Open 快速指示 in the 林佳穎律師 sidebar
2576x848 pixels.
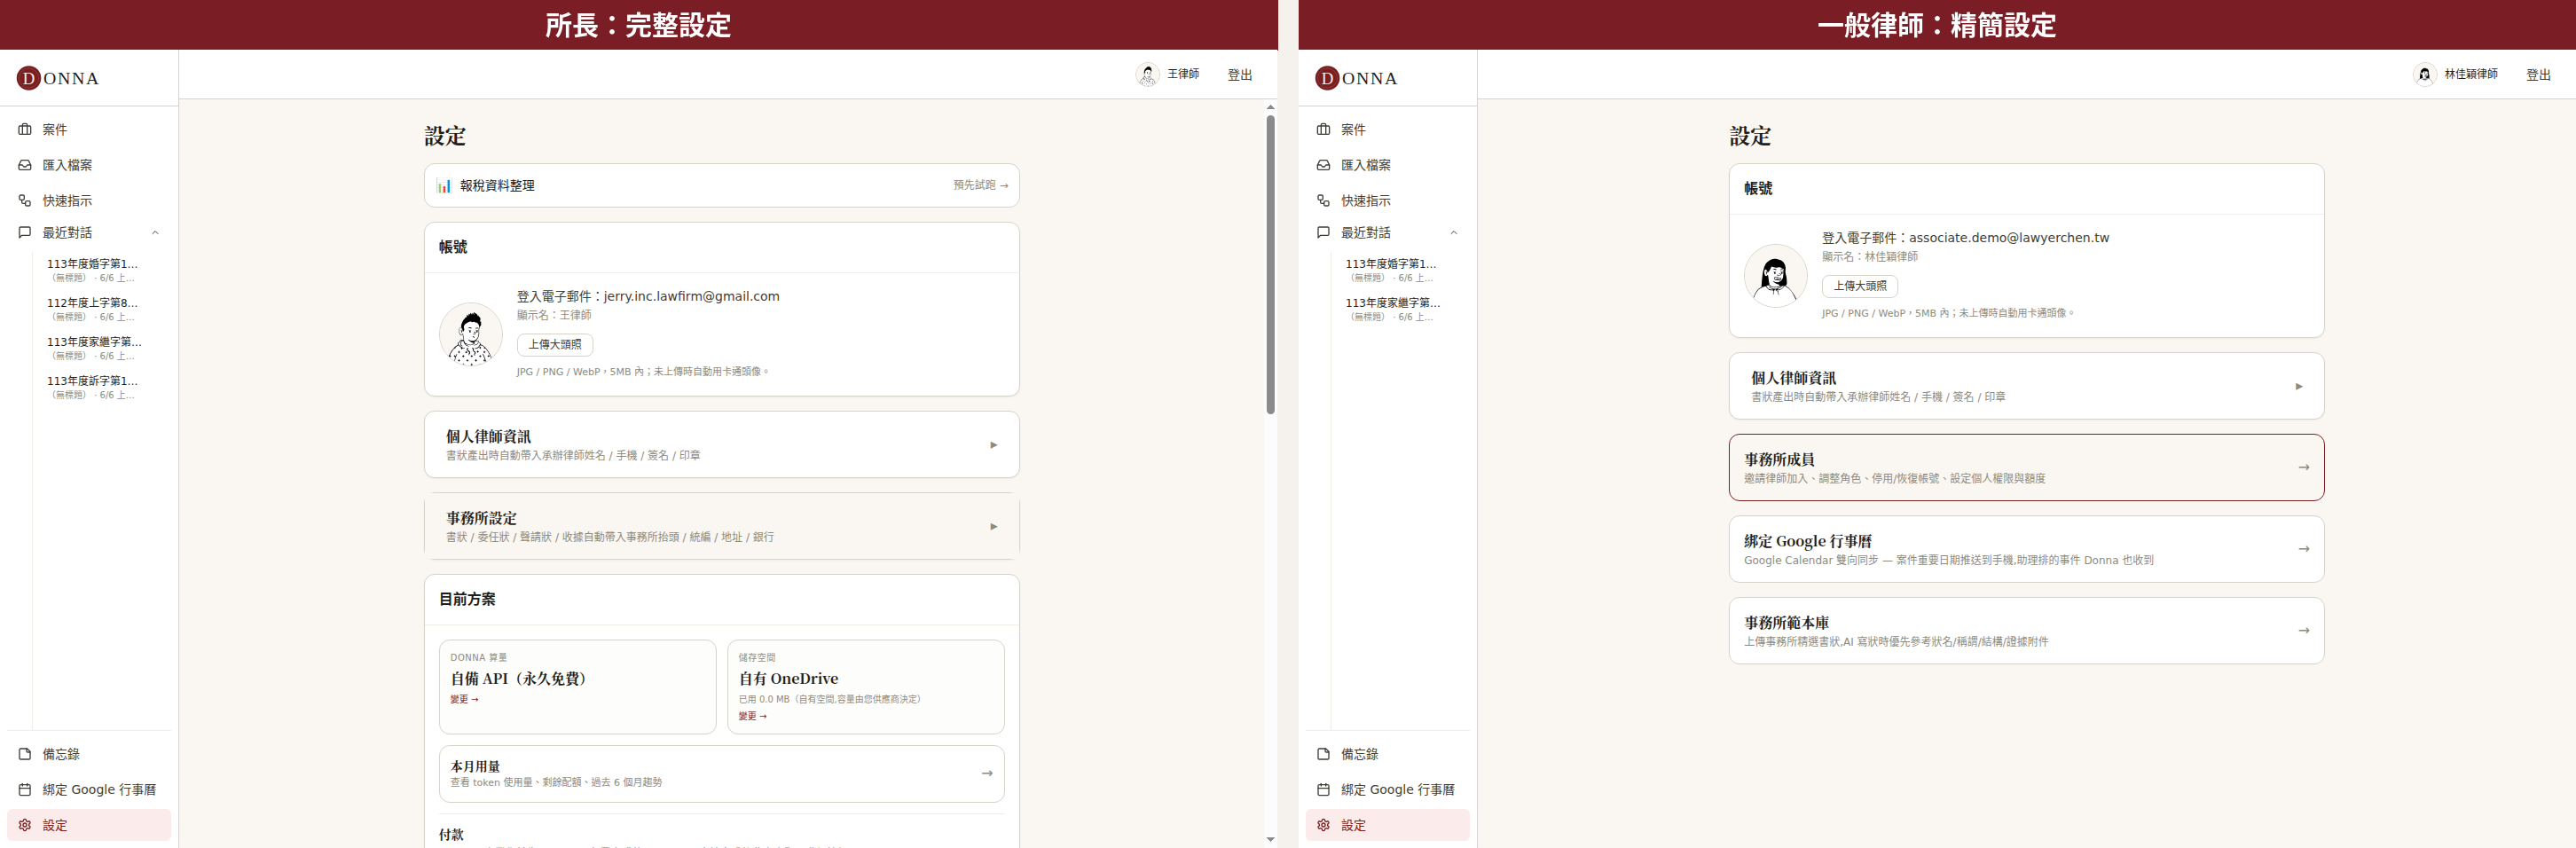[x=1388, y=201]
